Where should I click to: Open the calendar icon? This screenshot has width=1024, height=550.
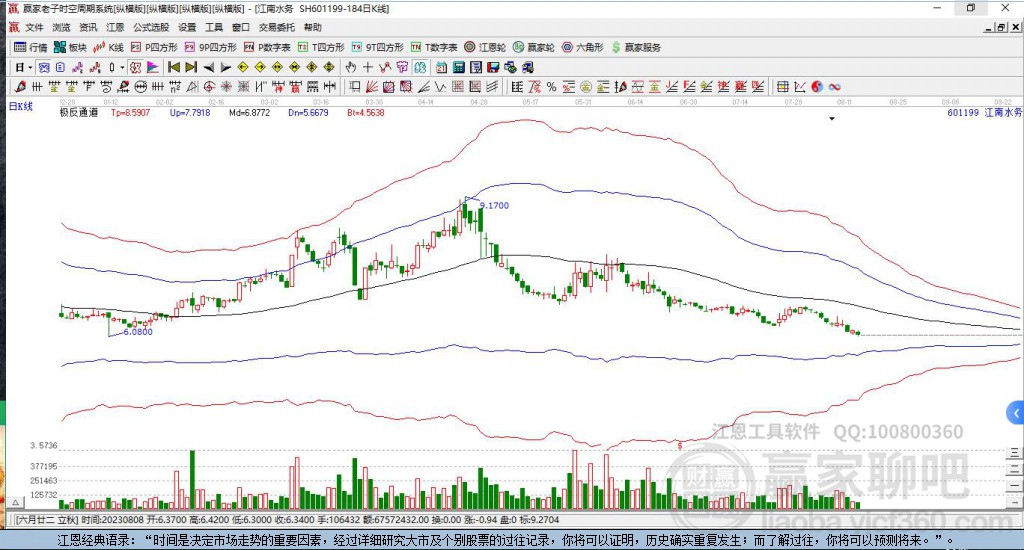point(441,67)
